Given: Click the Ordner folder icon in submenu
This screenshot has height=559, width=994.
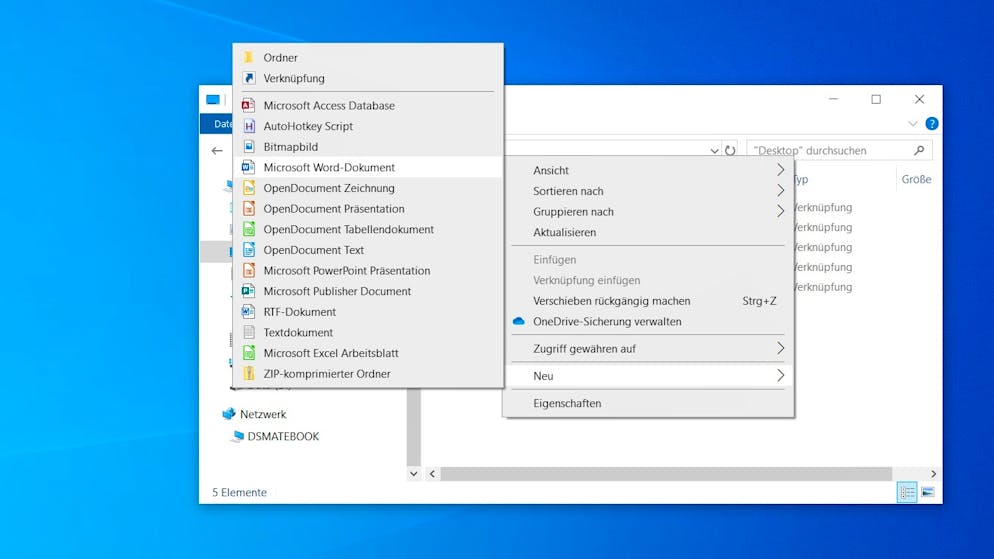Looking at the screenshot, I should (x=248, y=57).
